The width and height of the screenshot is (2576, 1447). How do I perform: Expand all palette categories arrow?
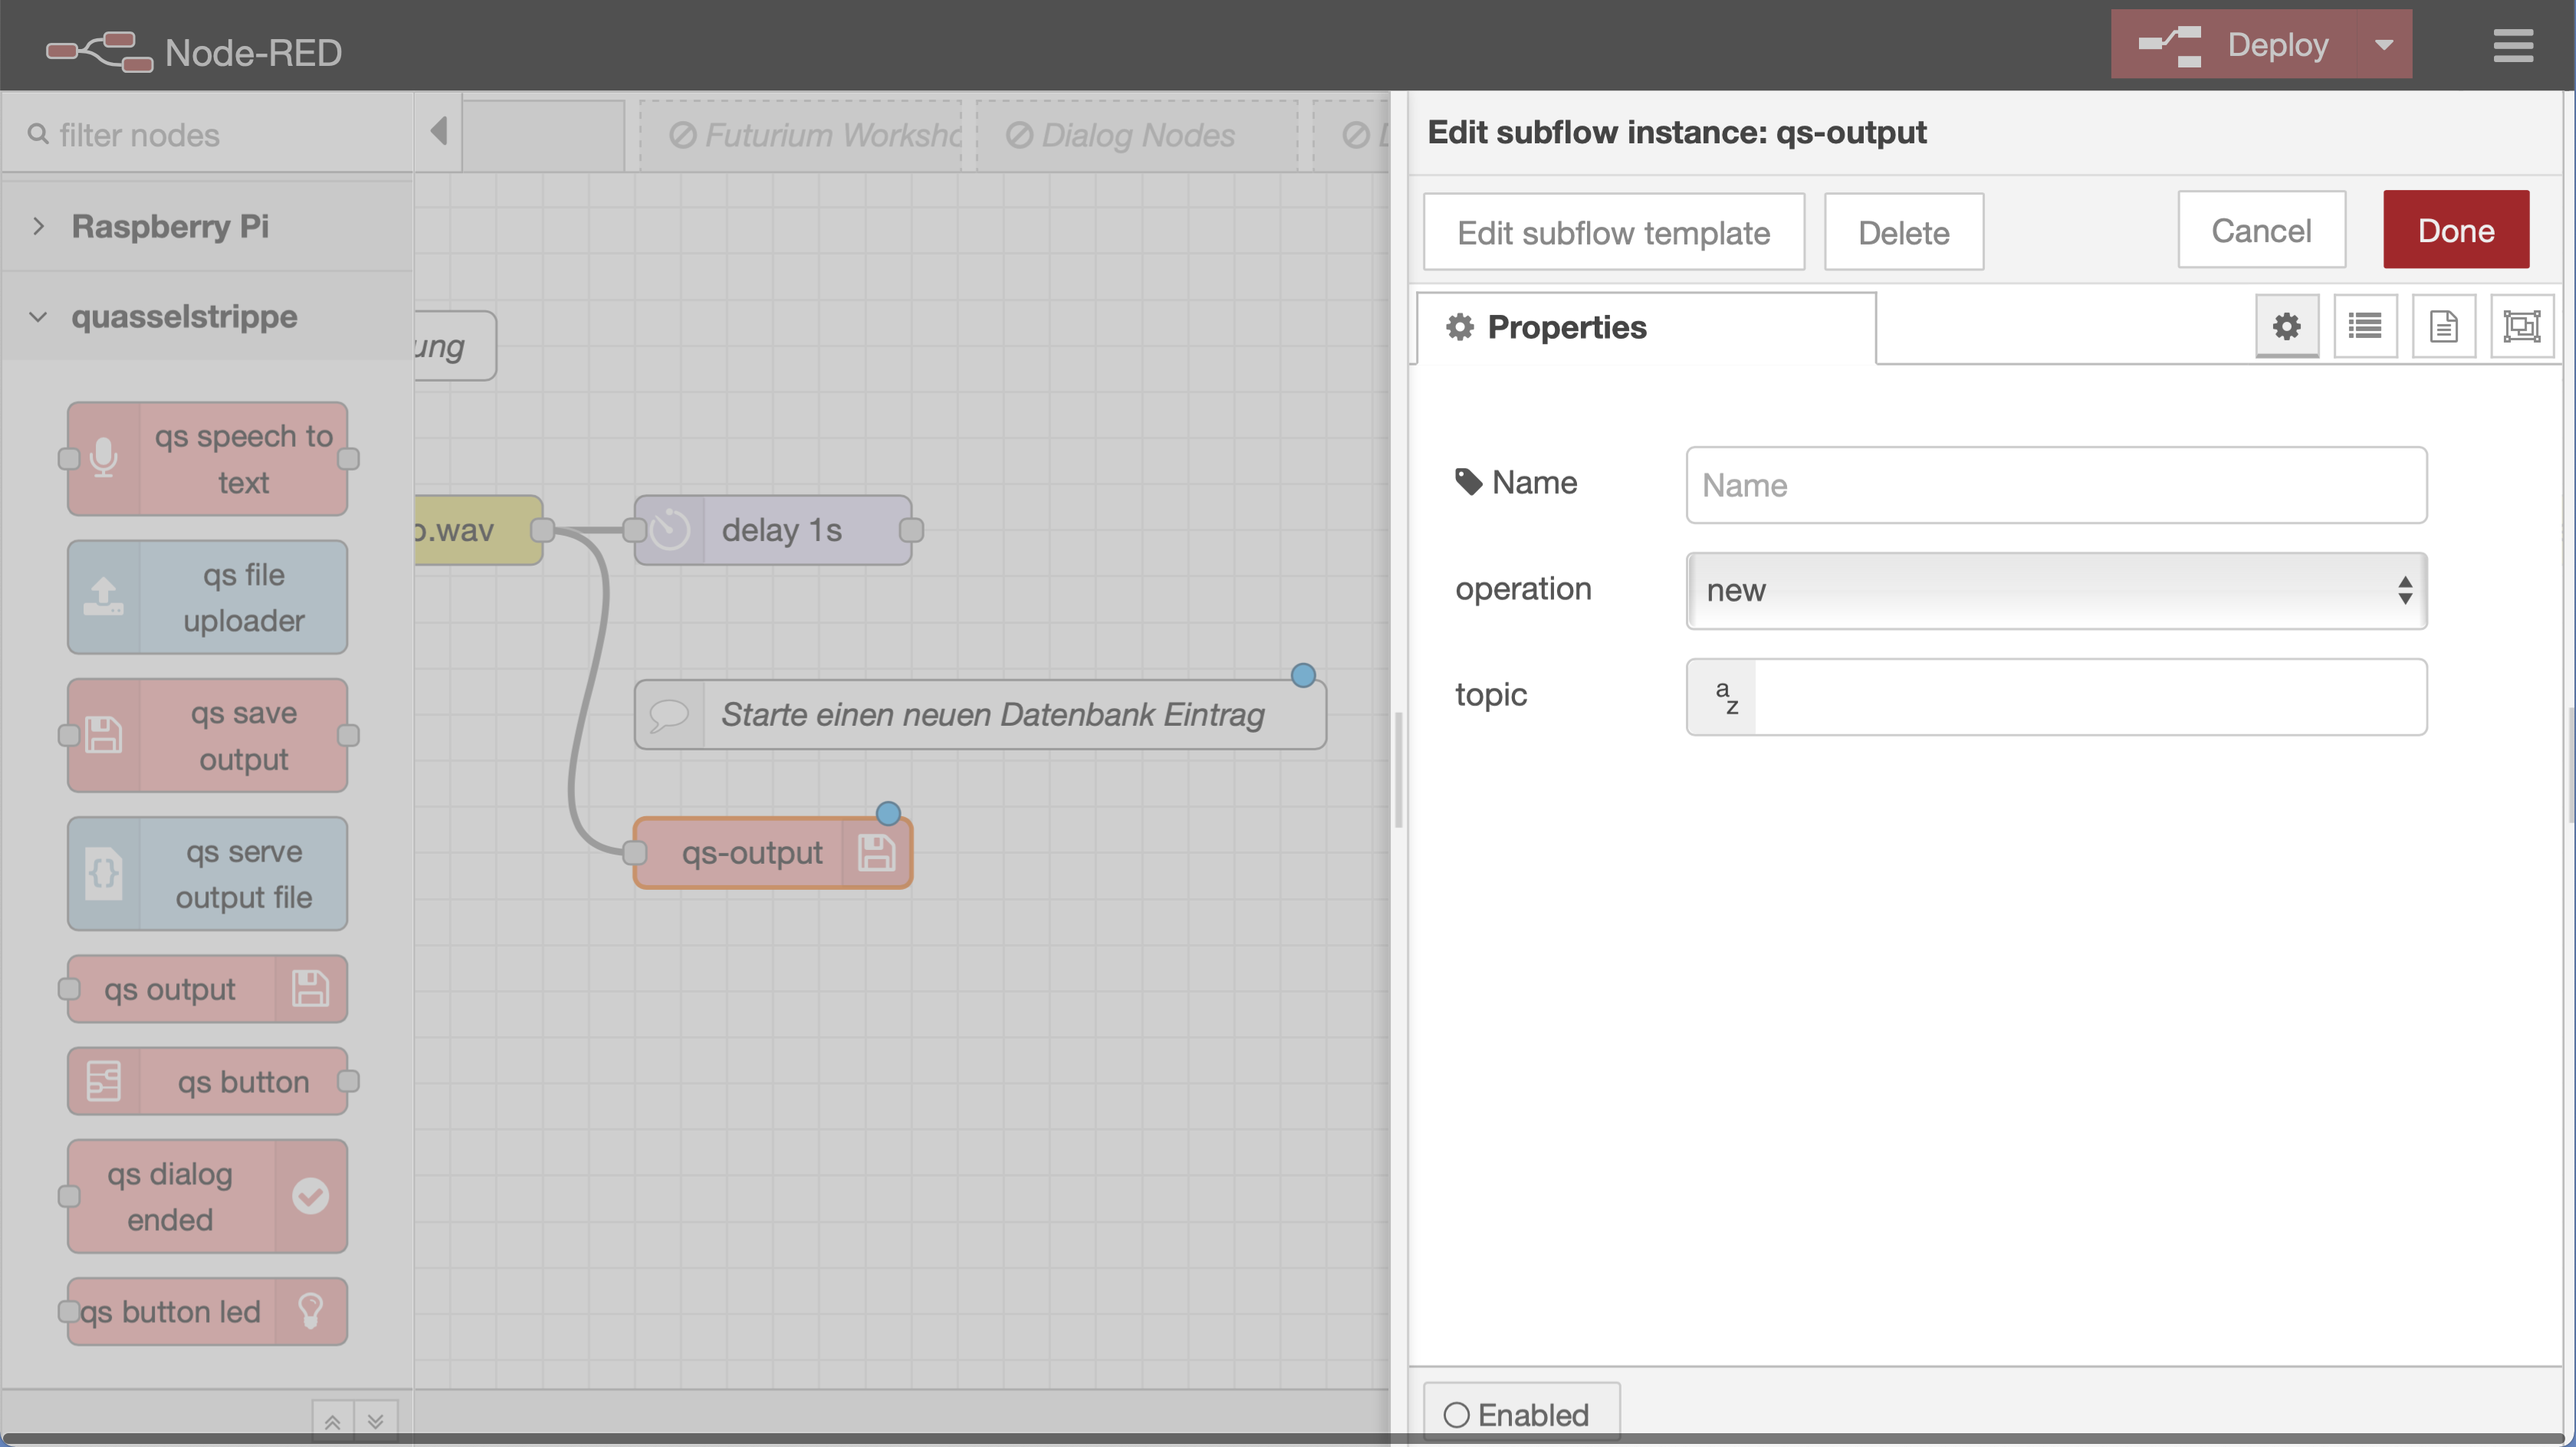coord(376,1421)
